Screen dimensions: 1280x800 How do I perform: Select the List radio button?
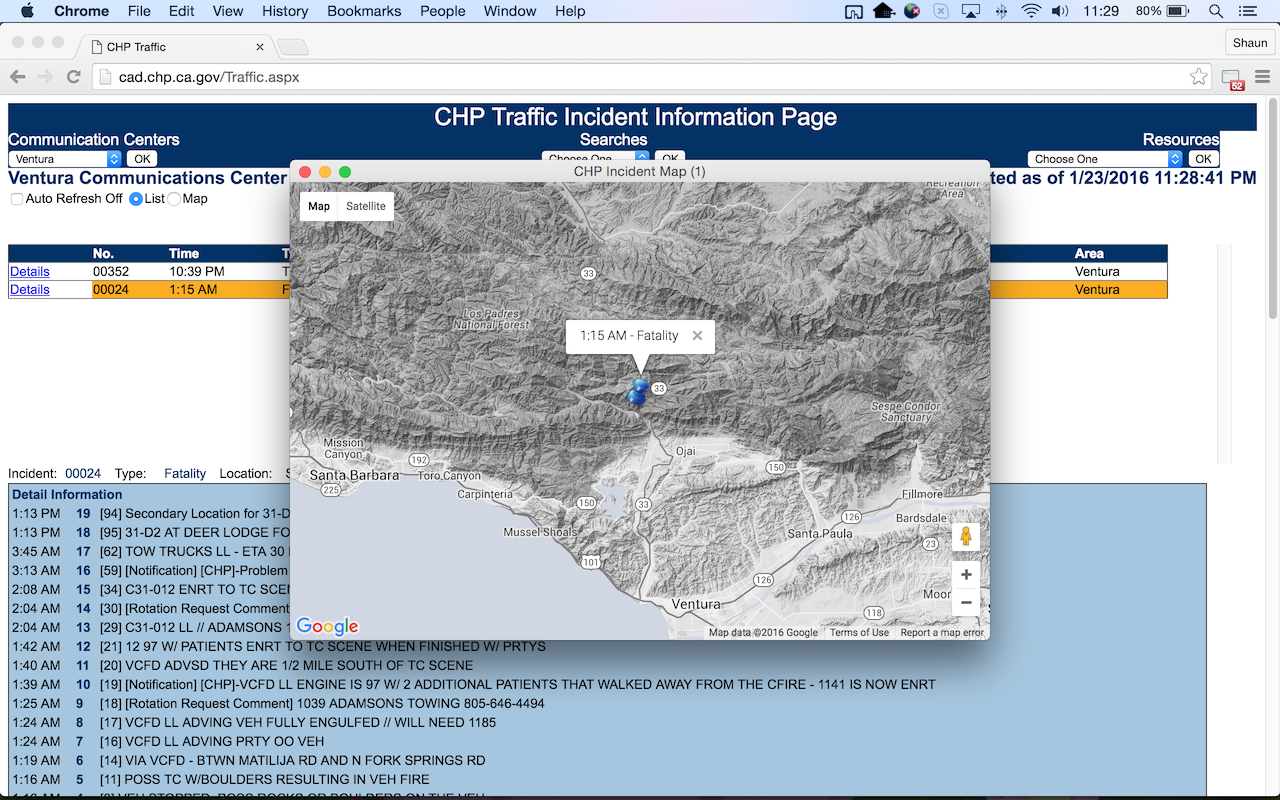(x=136, y=199)
